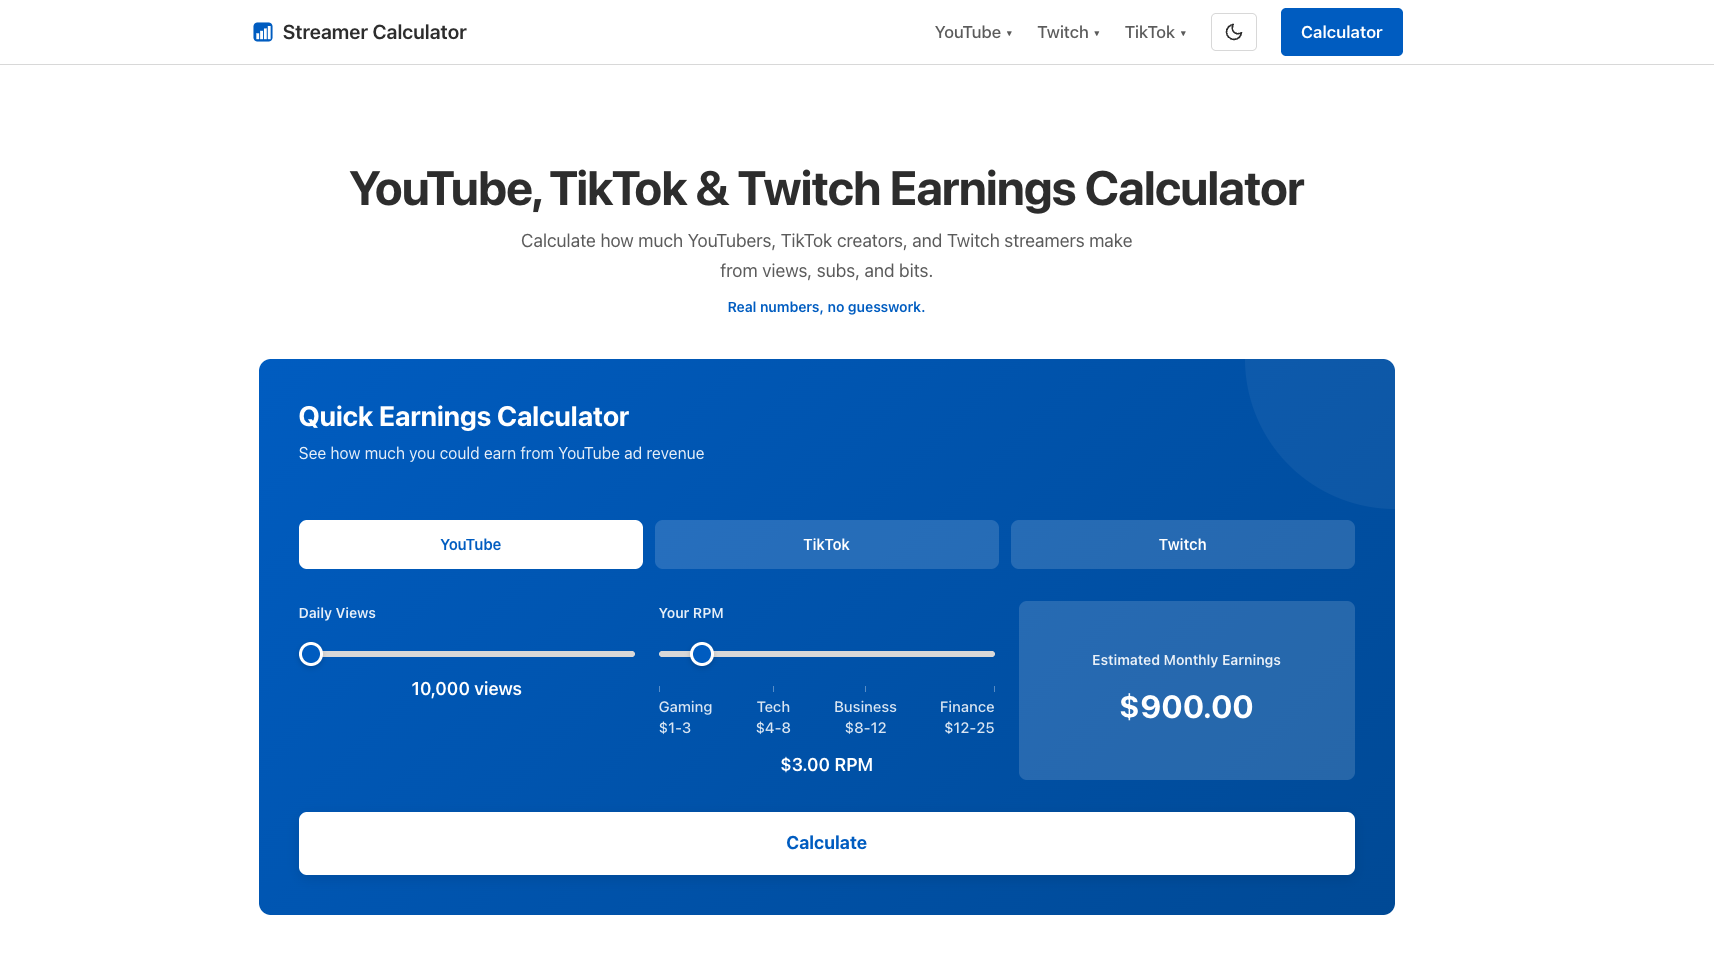Click the $900.00 earnings amount
Screen dimensions: 1714x956
[x=1186, y=707]
